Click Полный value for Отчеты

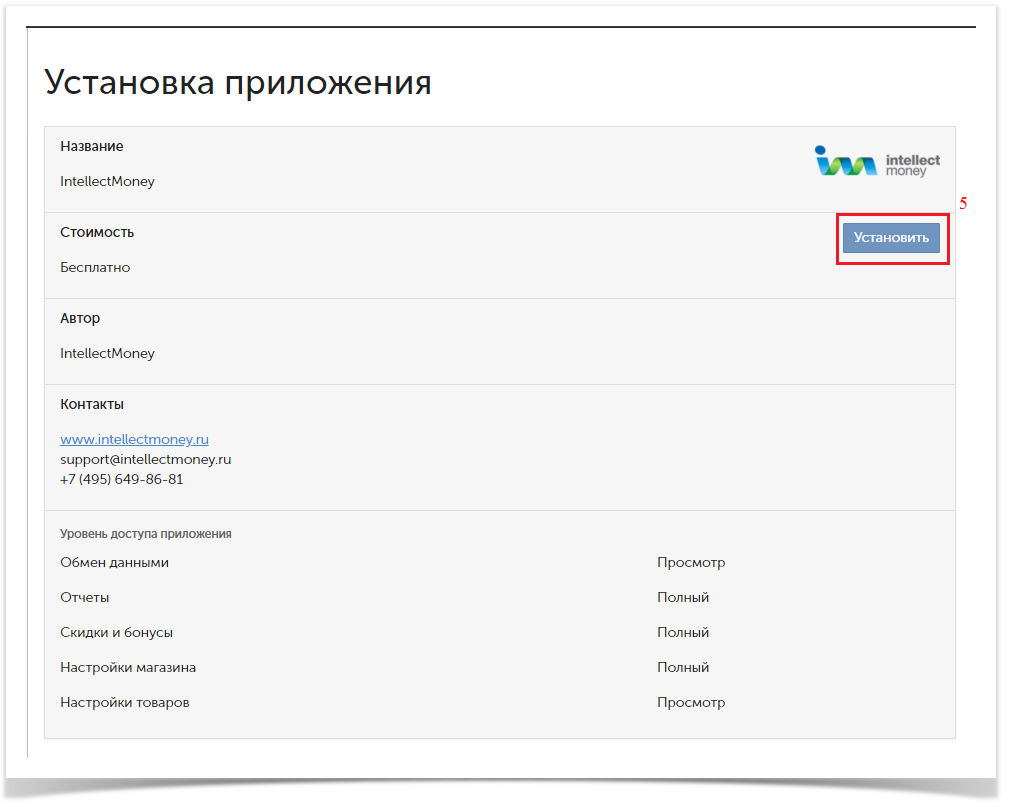(683, 598)
